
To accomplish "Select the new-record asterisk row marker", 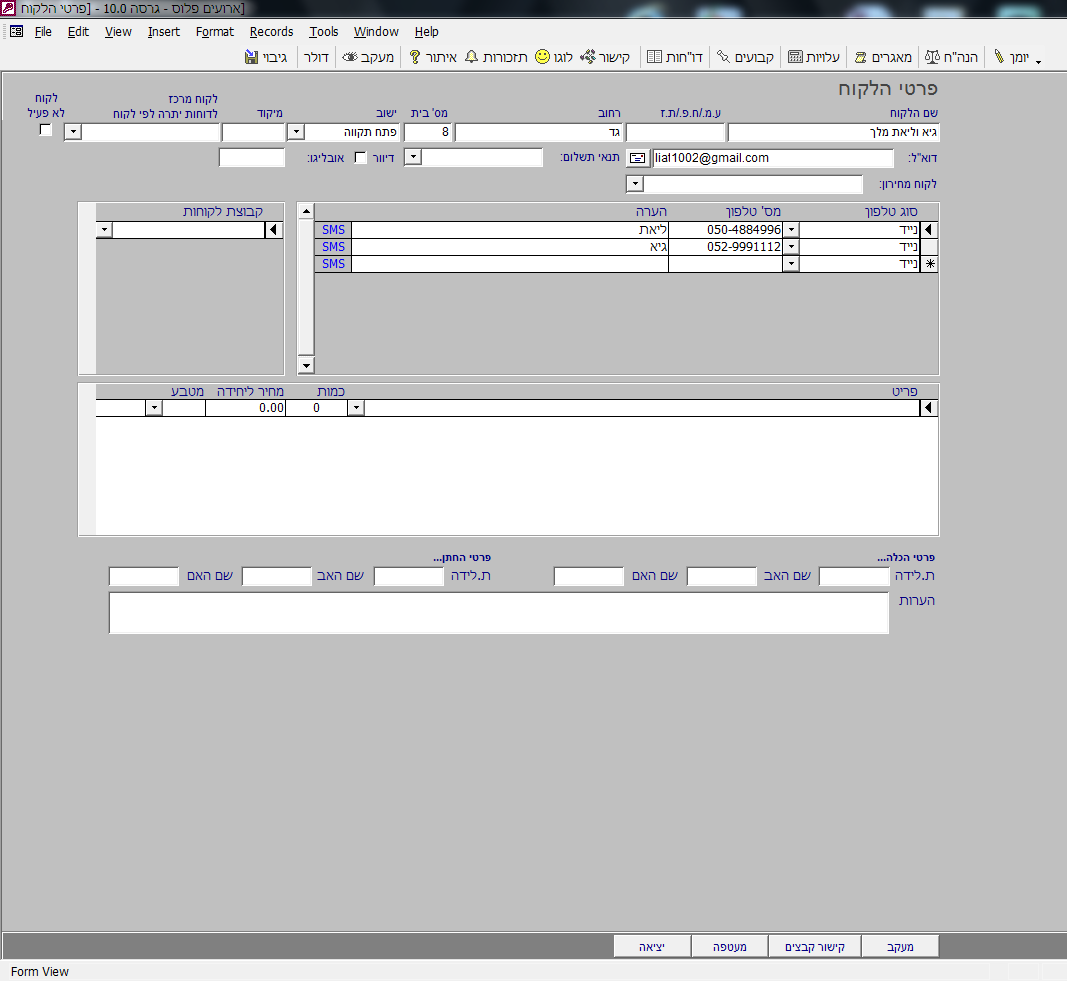I will (x=929, y=264).
